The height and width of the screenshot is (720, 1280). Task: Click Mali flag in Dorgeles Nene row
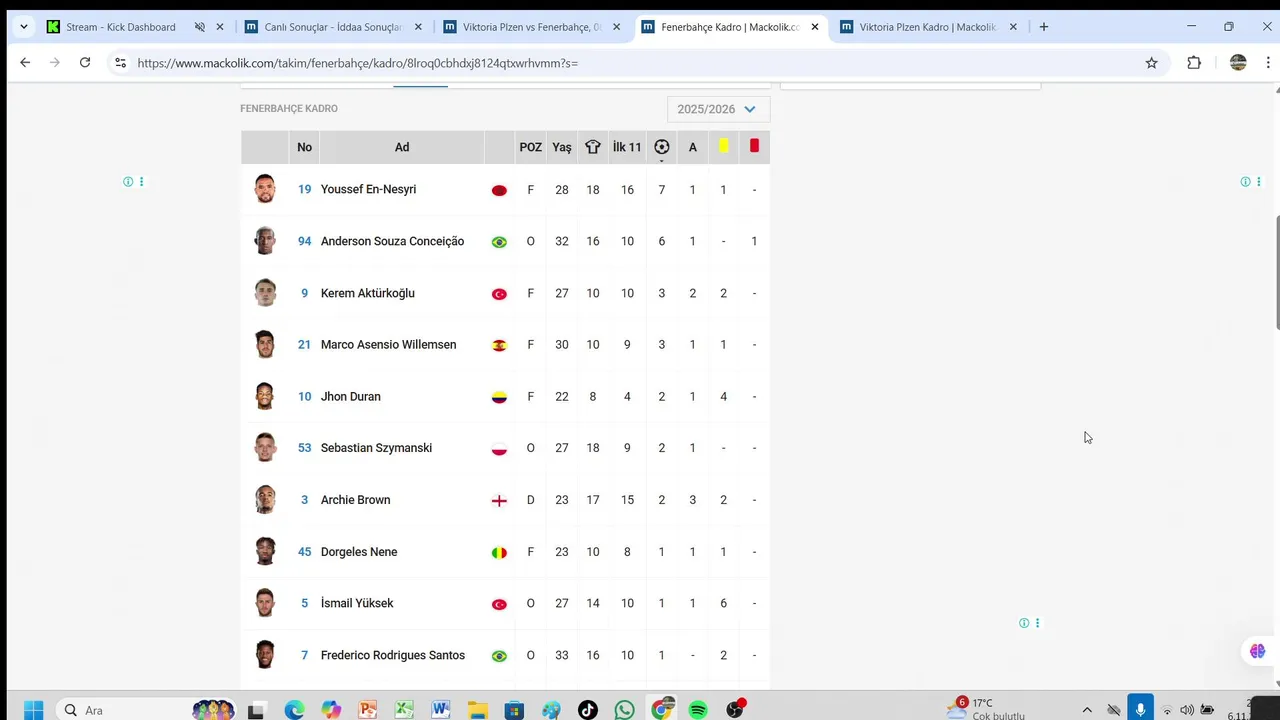click(499, 553)
